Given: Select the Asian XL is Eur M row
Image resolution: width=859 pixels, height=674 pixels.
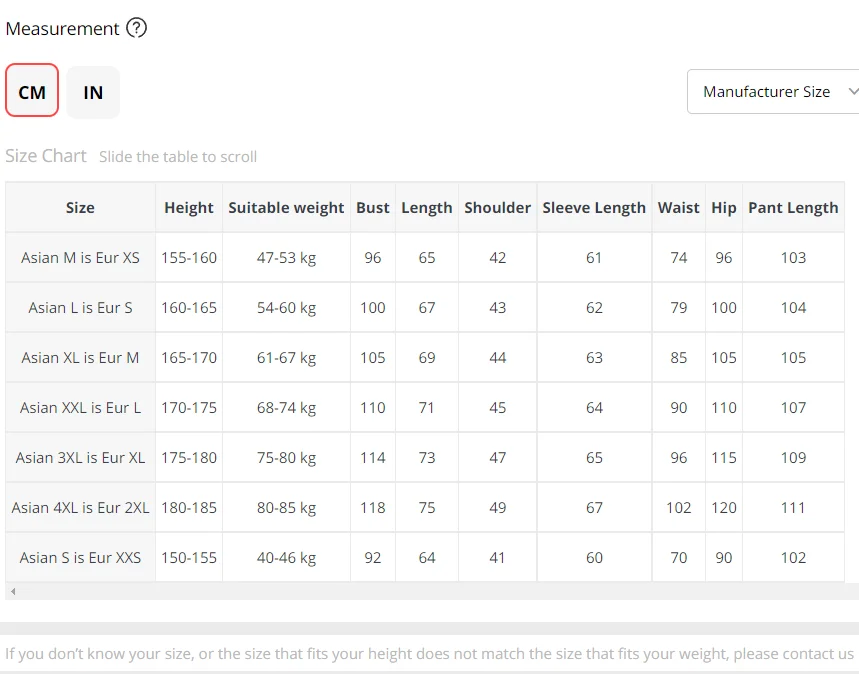Looking at the screenshot, I should click(80, 358).
